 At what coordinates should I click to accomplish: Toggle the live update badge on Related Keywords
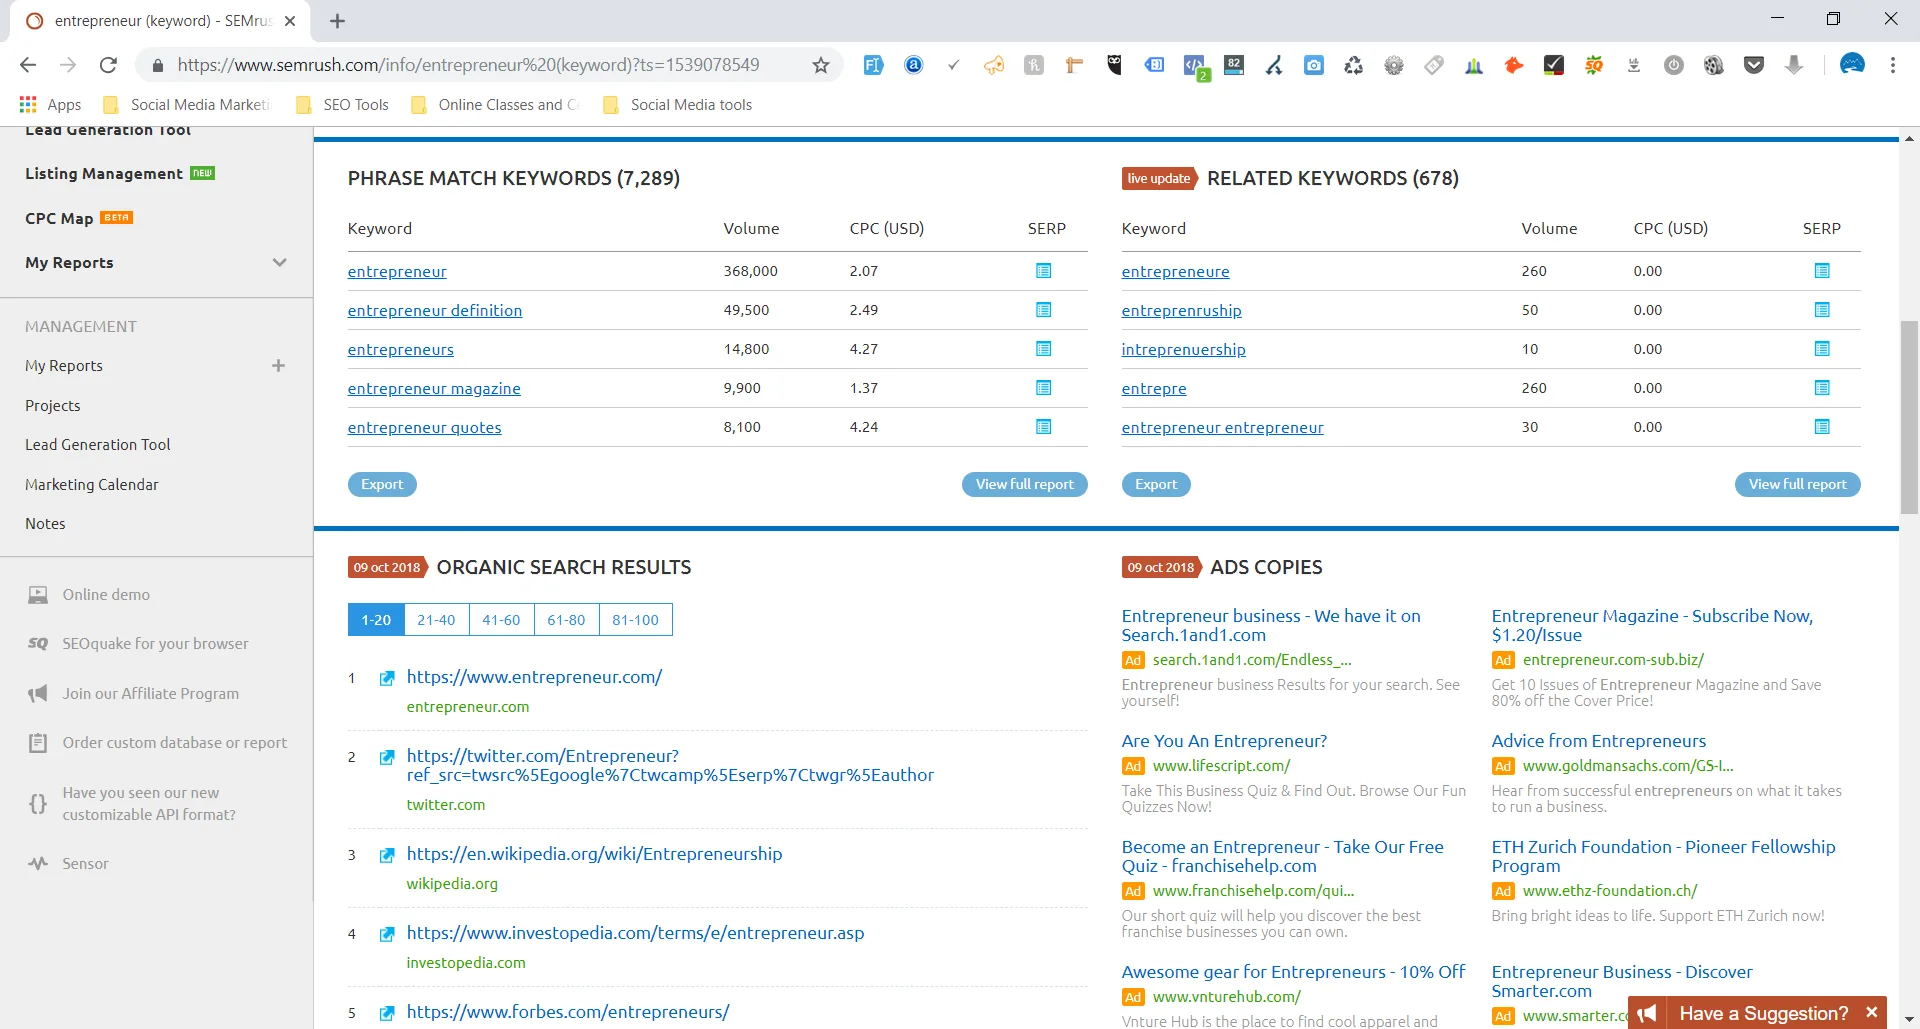1158,178
